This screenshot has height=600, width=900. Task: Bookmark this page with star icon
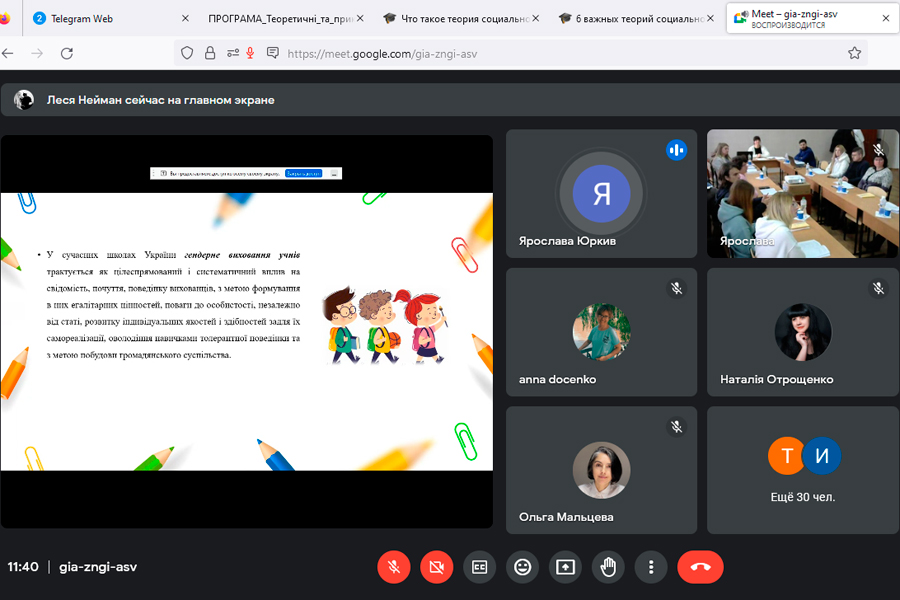(x=855, y=53)
